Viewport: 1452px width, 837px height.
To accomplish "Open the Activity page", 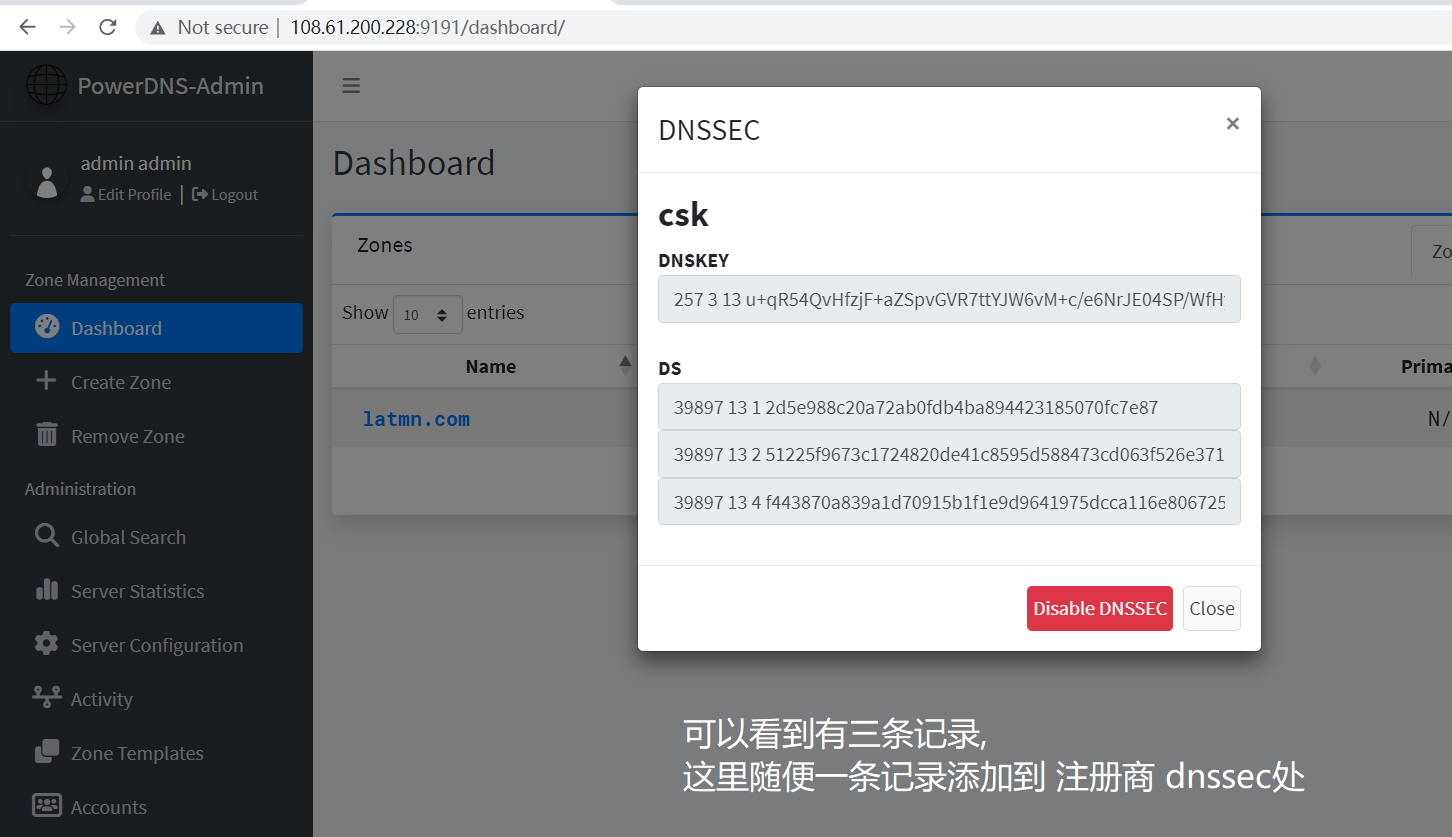I will pos(101,699).
